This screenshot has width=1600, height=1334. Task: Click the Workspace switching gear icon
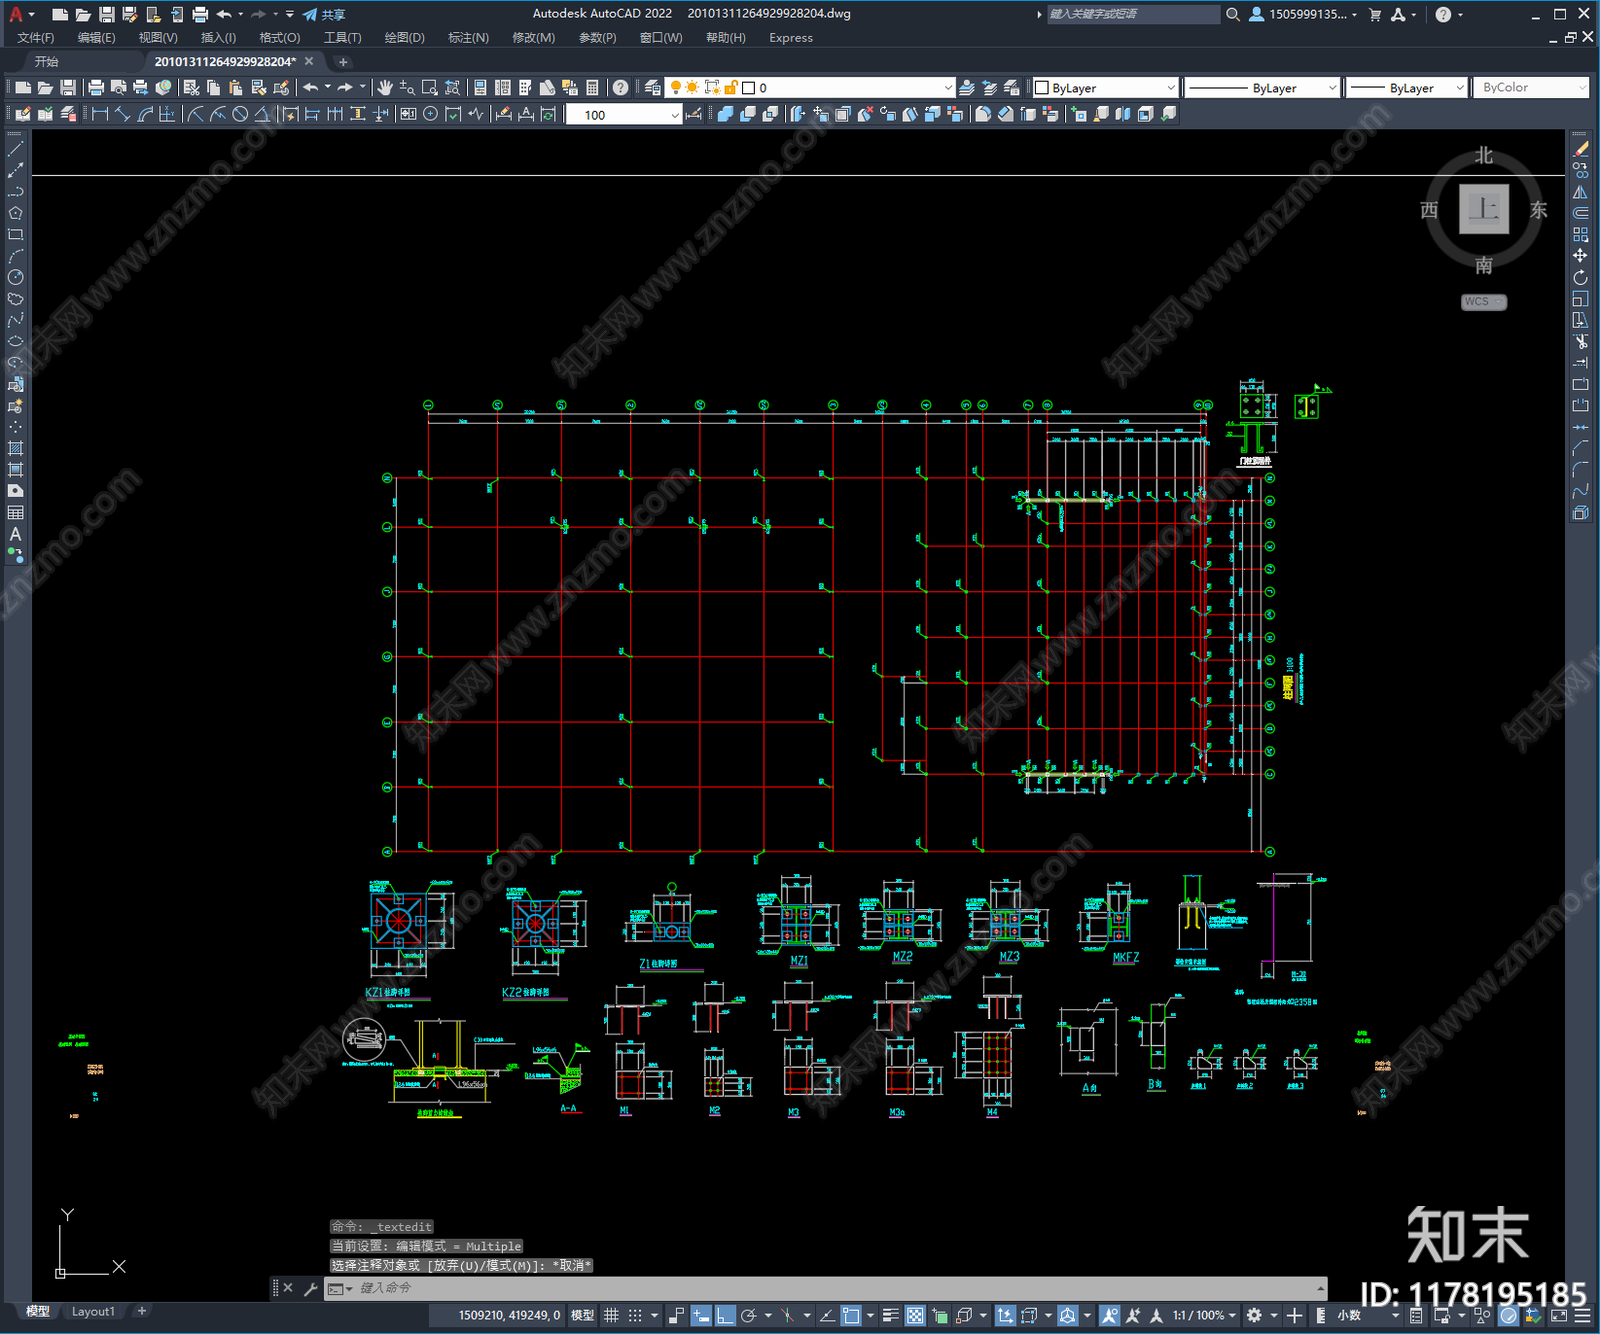point(1254,1315)
